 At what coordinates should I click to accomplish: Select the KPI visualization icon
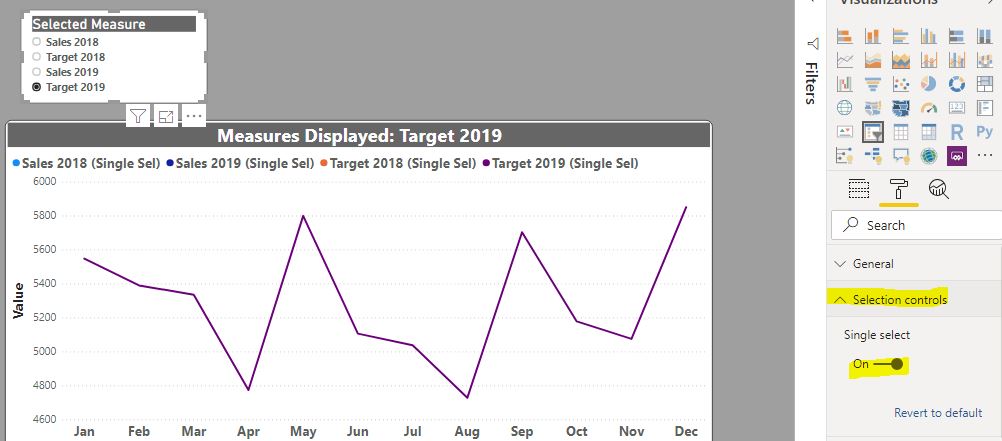[x=845, y=132]
